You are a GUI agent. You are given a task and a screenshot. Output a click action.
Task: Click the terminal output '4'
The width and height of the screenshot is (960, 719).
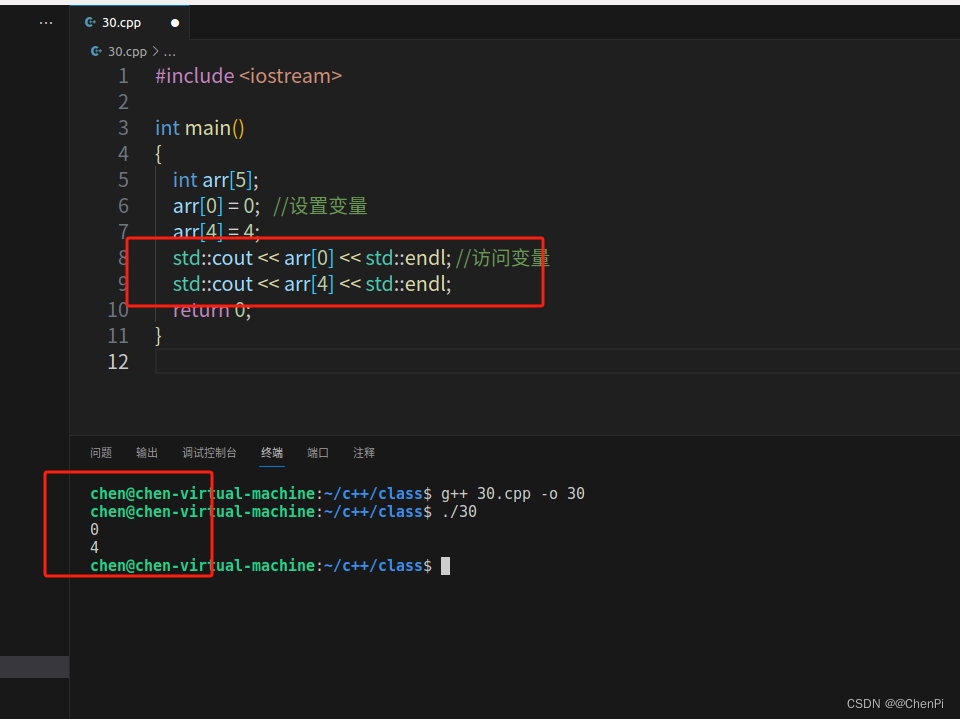(94, 548)
